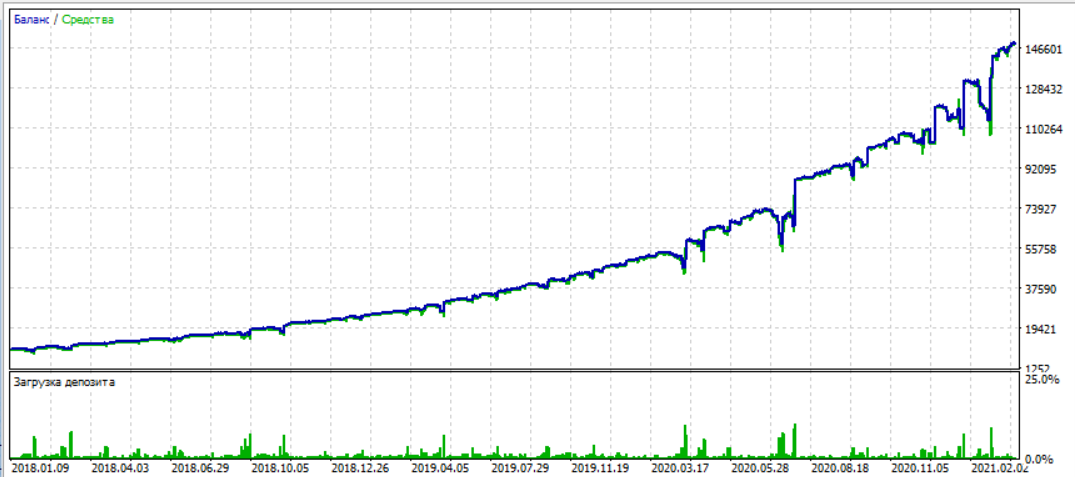Click the green Средства legend label
Screen dimensions: 1075x477
click(x=88, y=20)
